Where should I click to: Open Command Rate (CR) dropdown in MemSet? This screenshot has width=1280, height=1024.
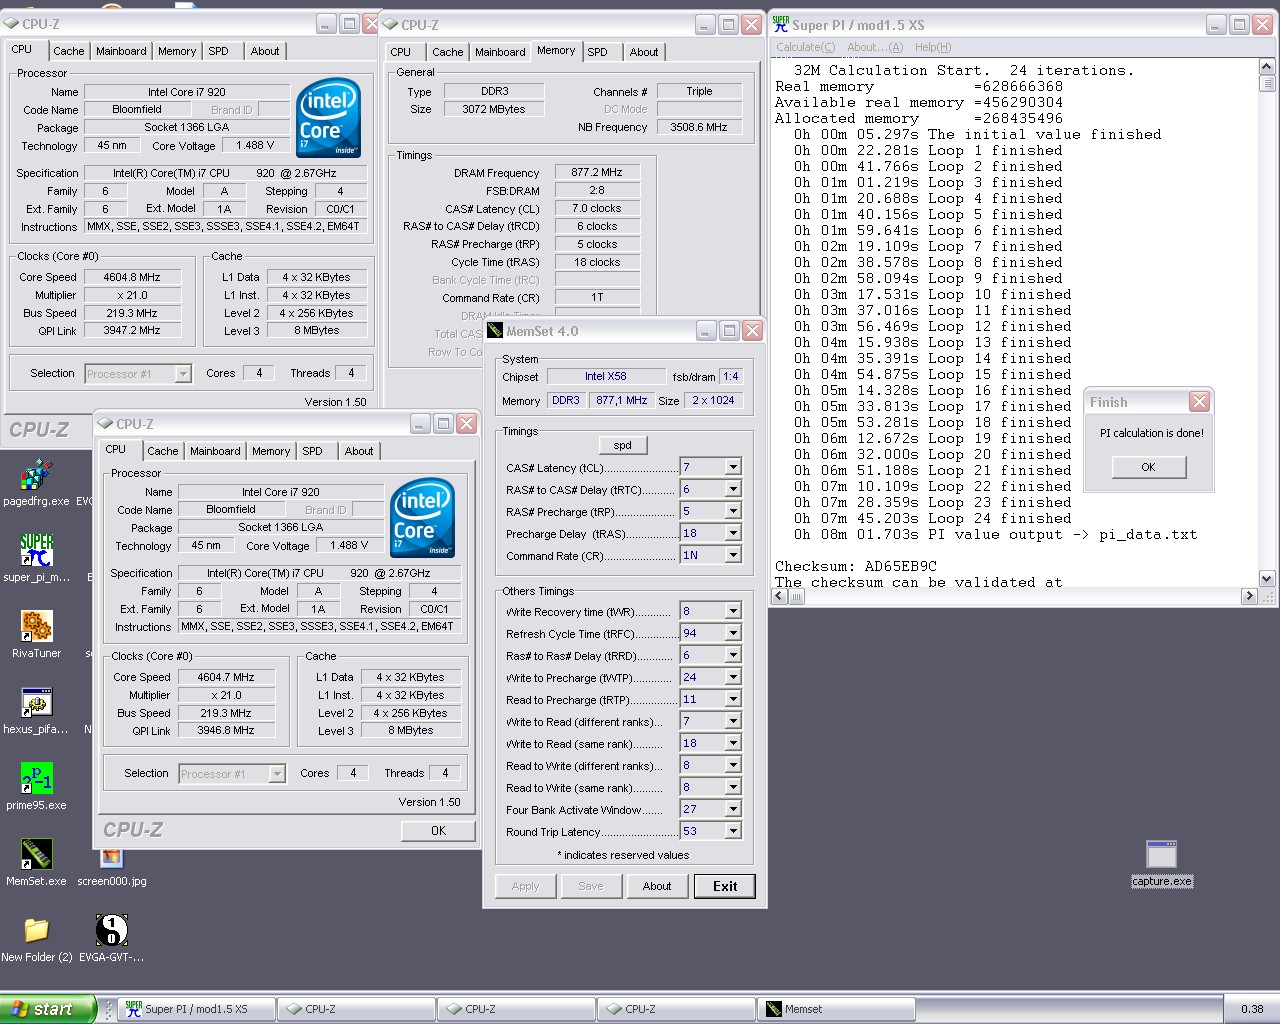[733, 555]
